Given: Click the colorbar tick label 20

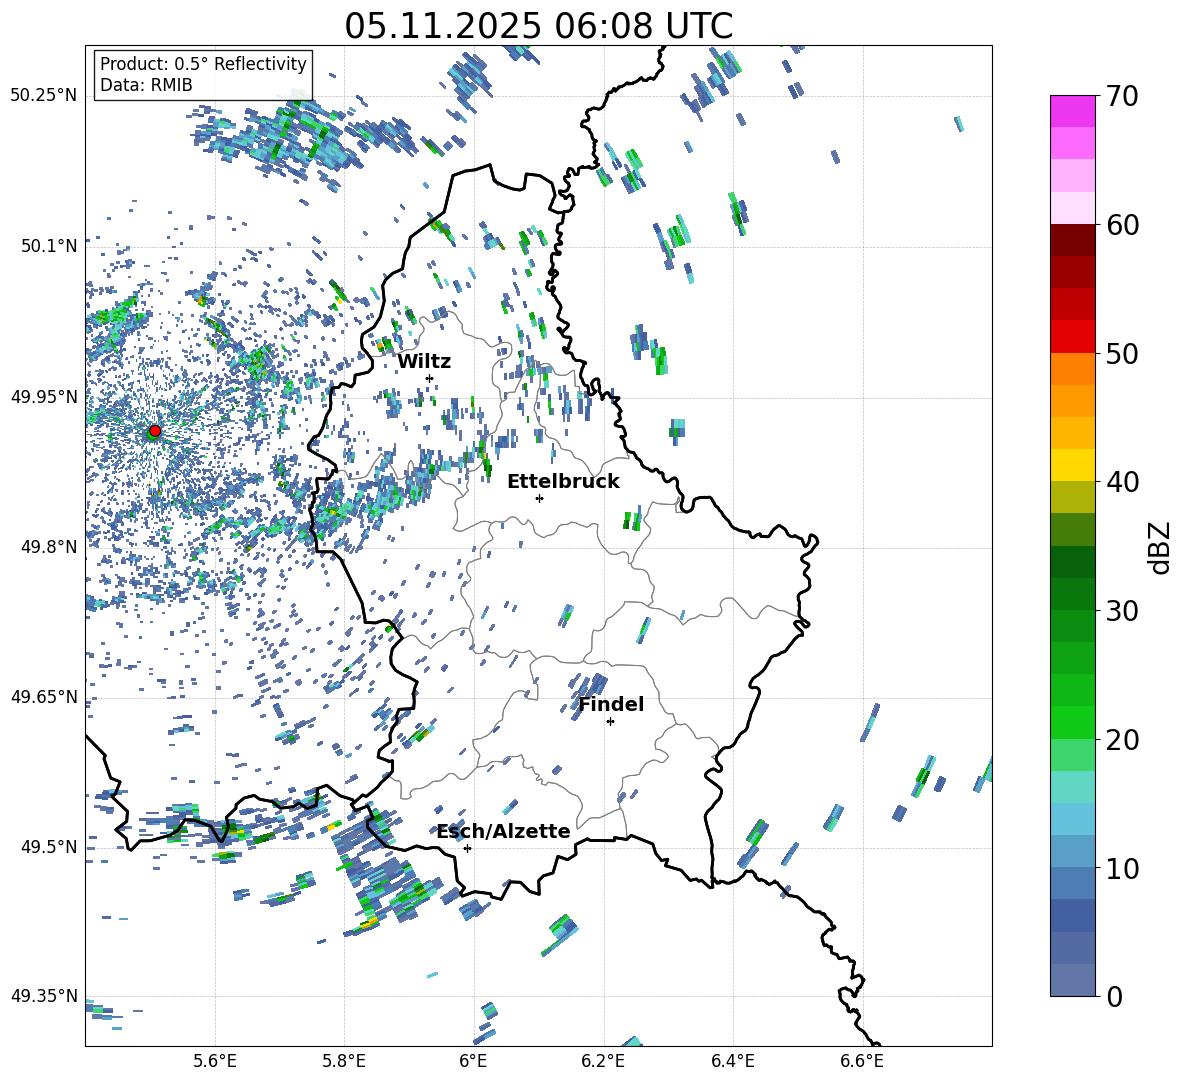Looking at the screenshot, I should tap(1122, 739).
